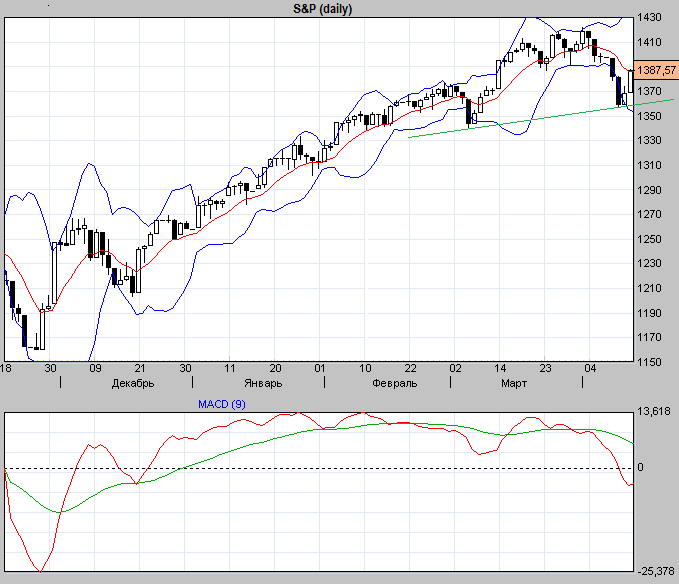Click the 1310 price axis label
Image resolution: width=679 pixels, height=584 pixels.
649,165
